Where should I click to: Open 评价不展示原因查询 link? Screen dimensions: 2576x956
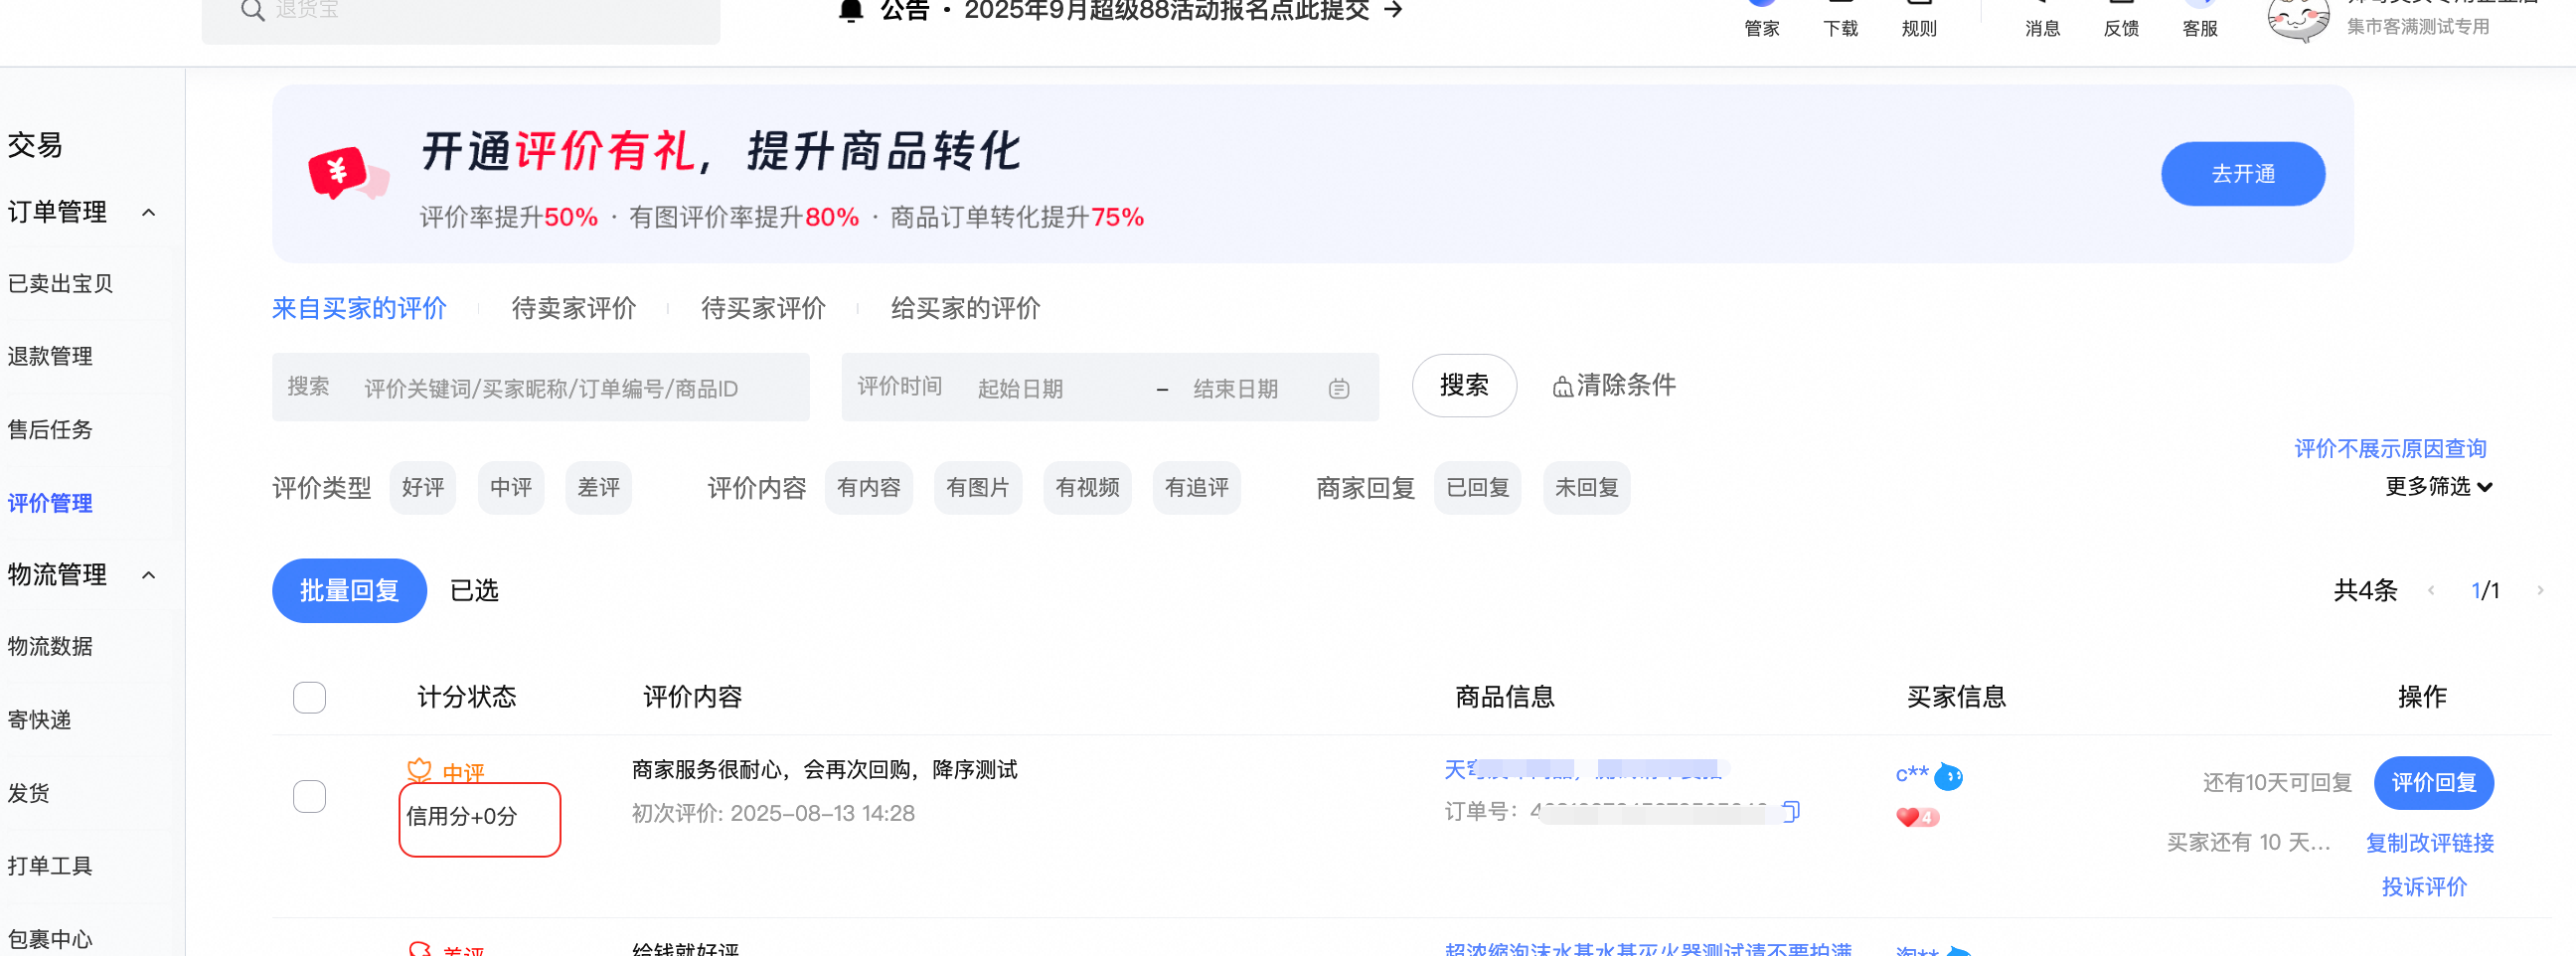pos(2390,449)
